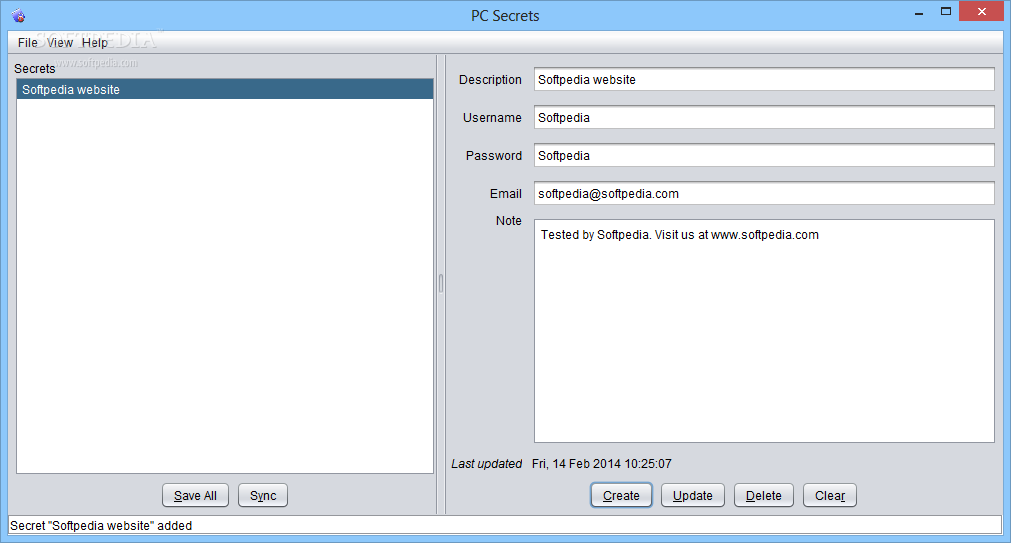The height and width of the screenshot is (543, 1011).
Task: Maximize the PC Secrets window
Action: coord(946,12)
